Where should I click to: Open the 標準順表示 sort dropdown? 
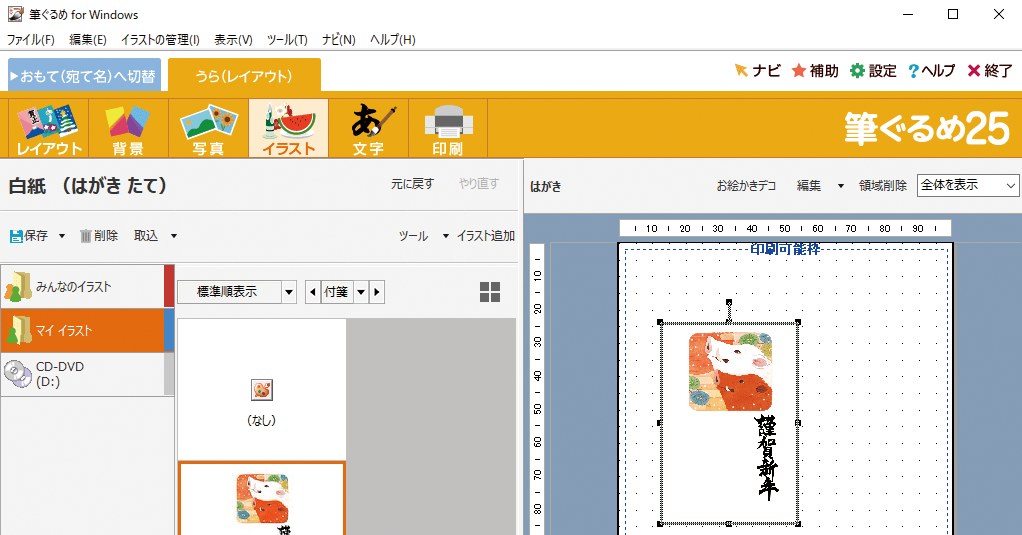[x=289, y=292]
